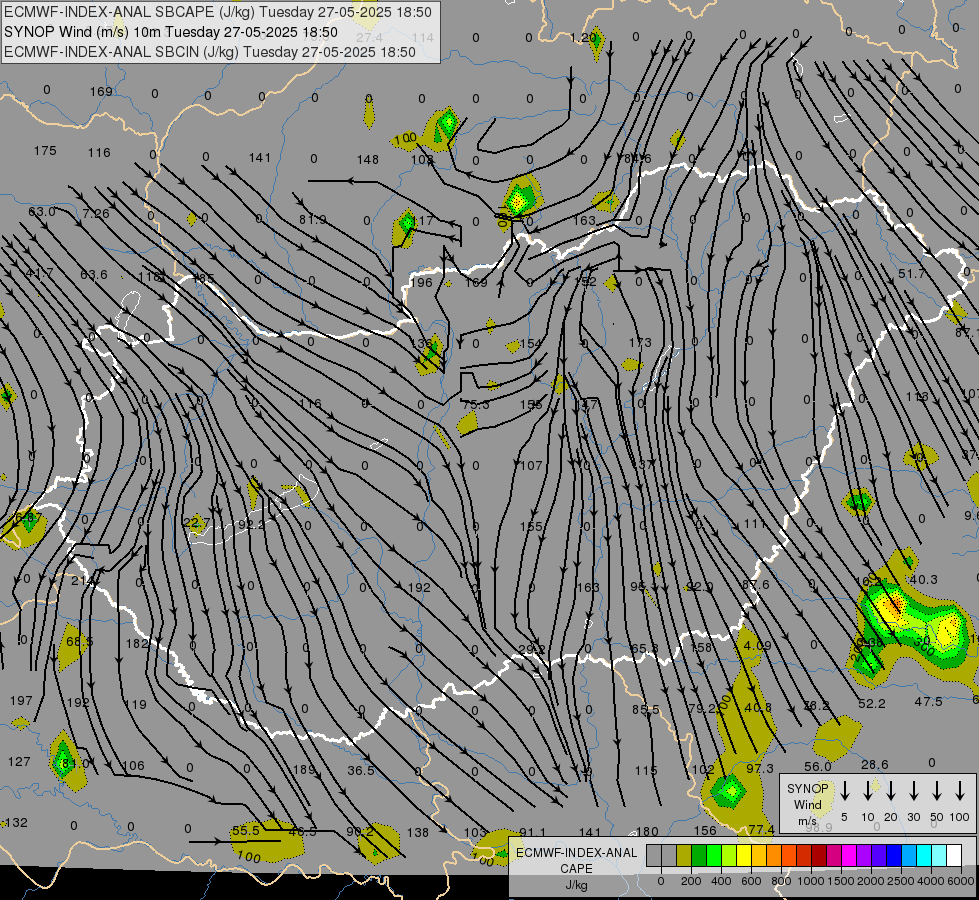Image resolution: width=979 pixels, height=900 pixels.
Task: Click the 1000 tick label on CAPE scale
Action: 810,881
